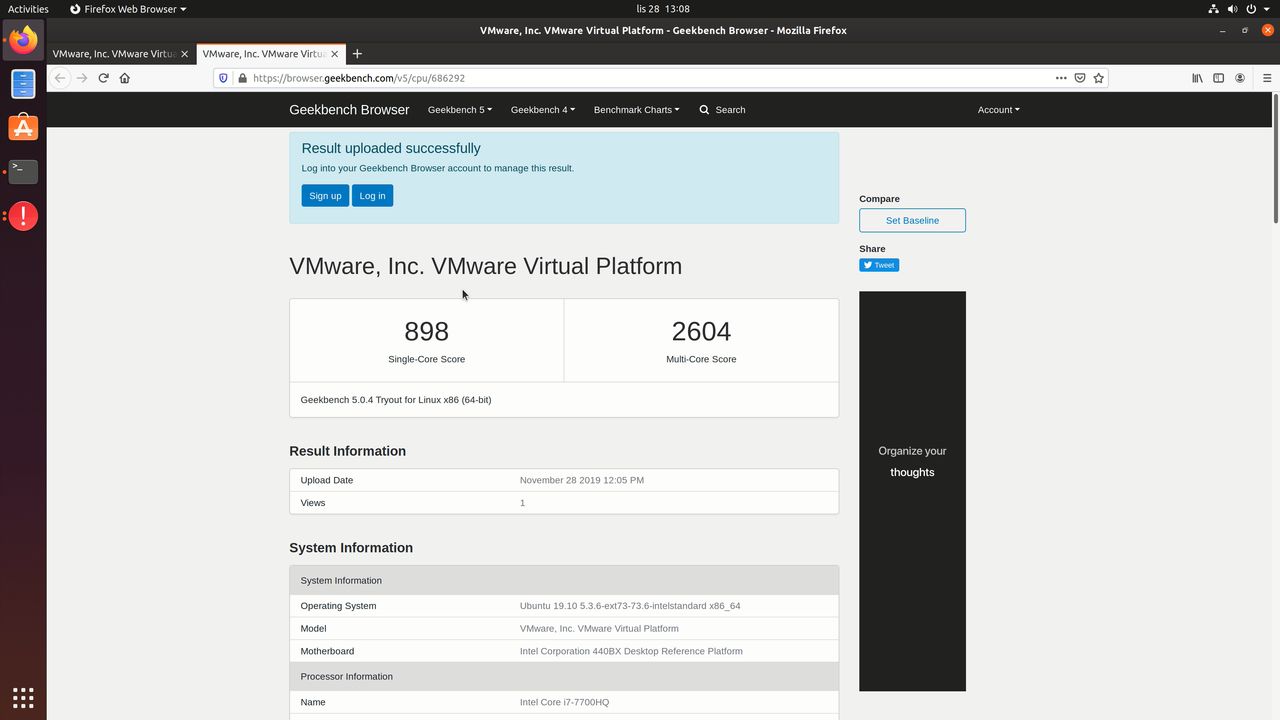Click the Motherboard 440BX value
This screenshot has width=1280, height=720.
pyautogui.click(x=631, y=651)
